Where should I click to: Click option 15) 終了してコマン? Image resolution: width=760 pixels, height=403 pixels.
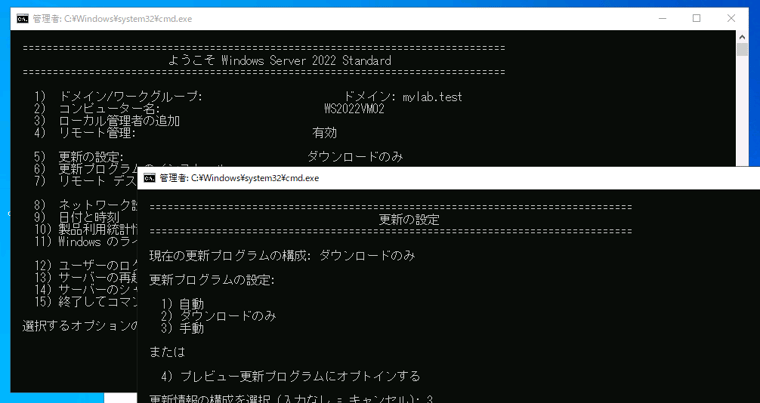(86, 302)
